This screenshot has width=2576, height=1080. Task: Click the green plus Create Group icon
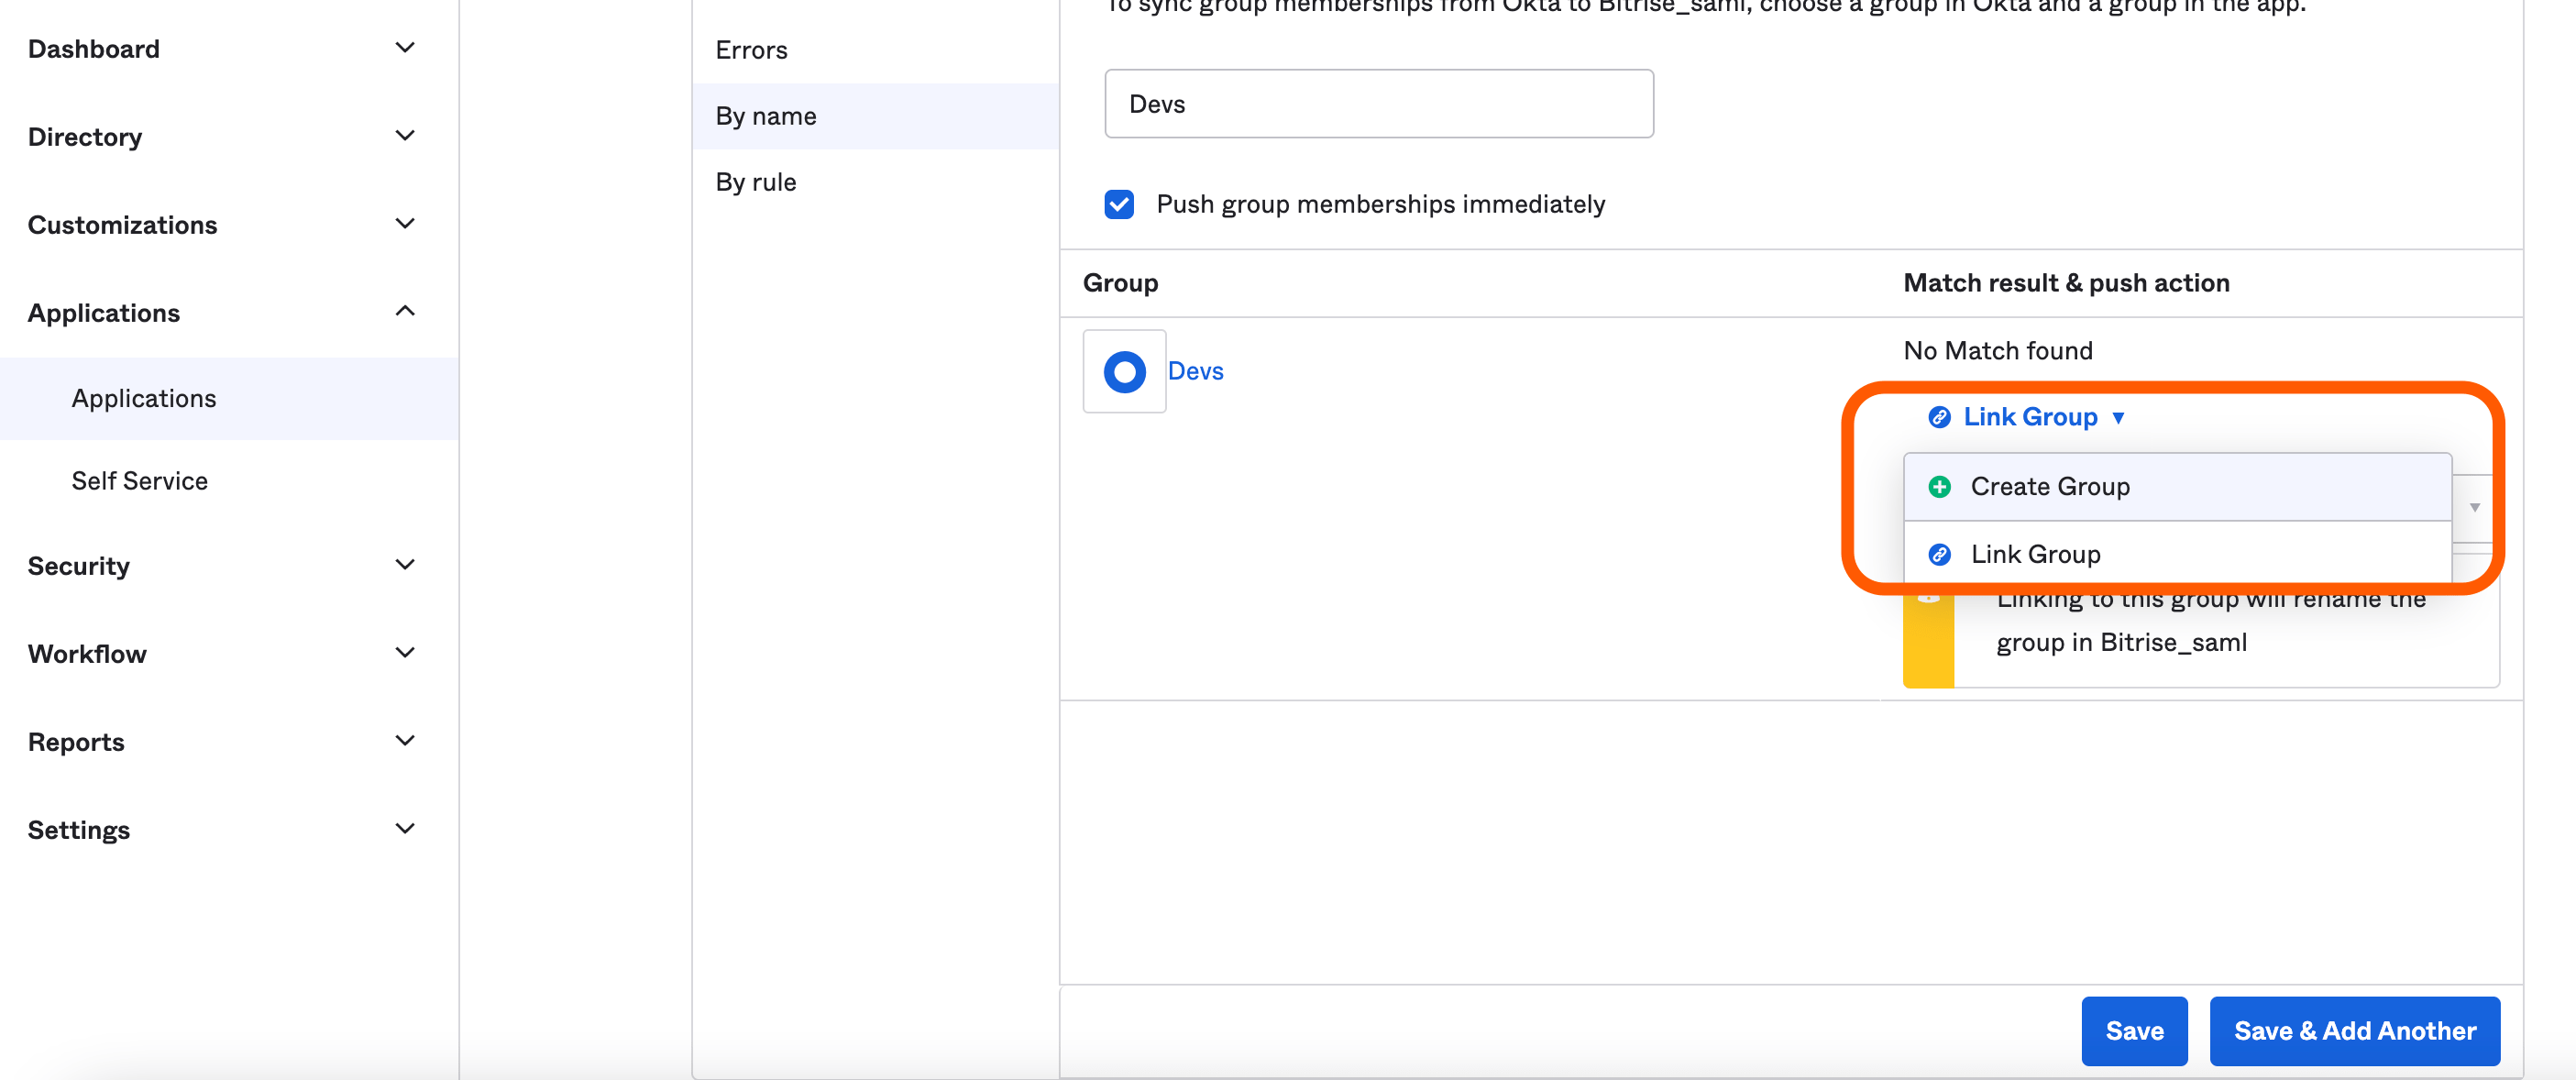1939,487
